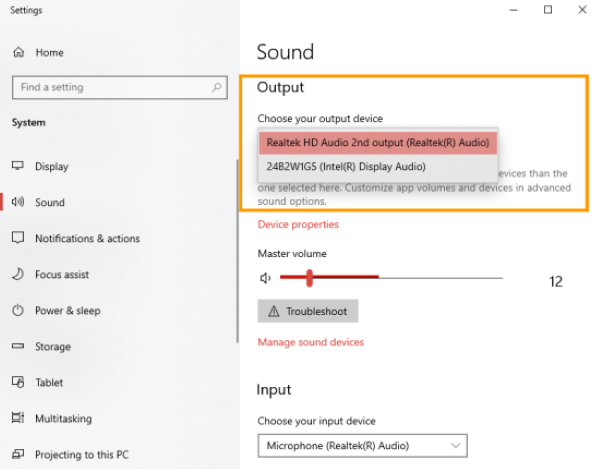Open the Manage sound devices link

point(310,342)
